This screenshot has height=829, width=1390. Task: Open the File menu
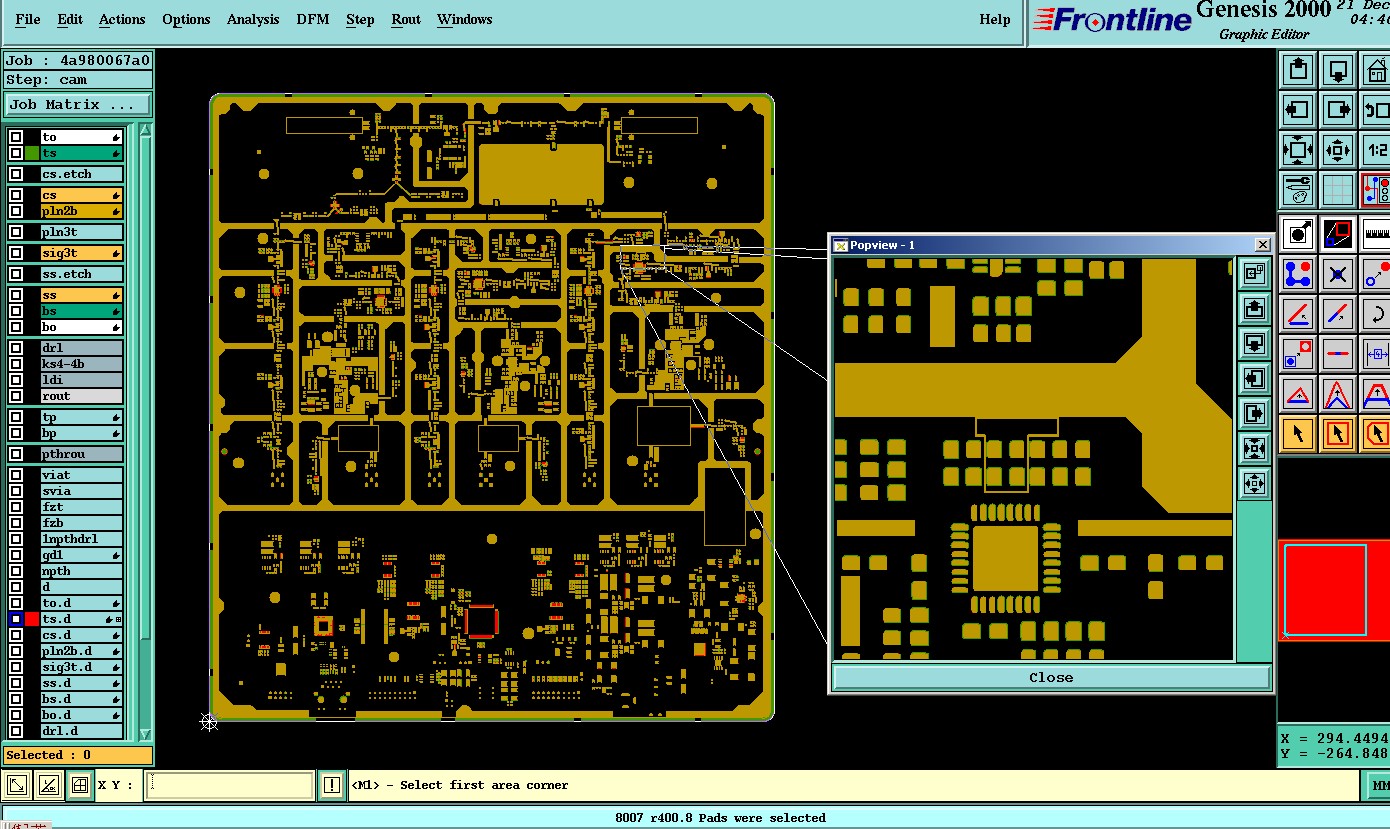pyautogui.click(x=28, y=19)
